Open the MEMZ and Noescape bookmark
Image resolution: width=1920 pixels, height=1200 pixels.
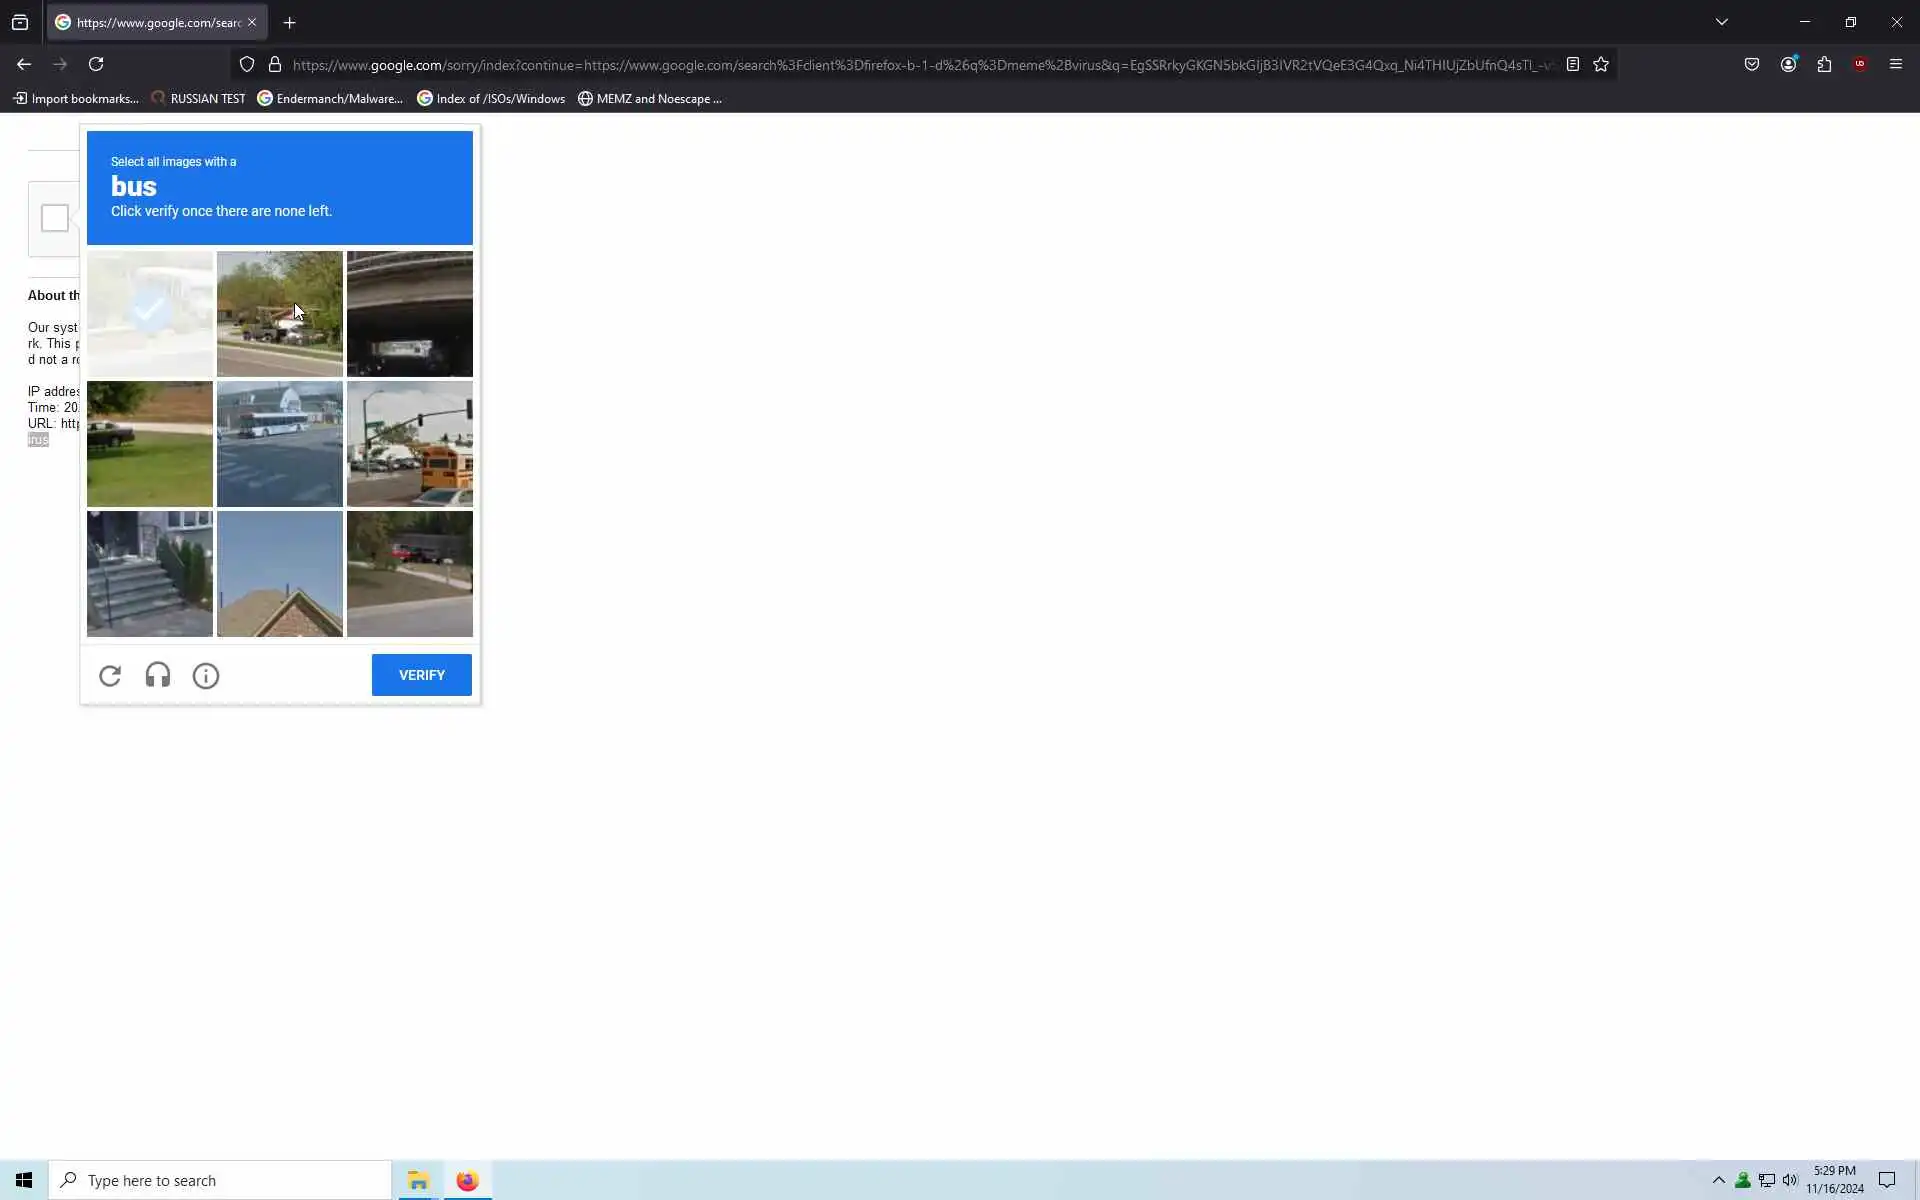coord(649,98)
